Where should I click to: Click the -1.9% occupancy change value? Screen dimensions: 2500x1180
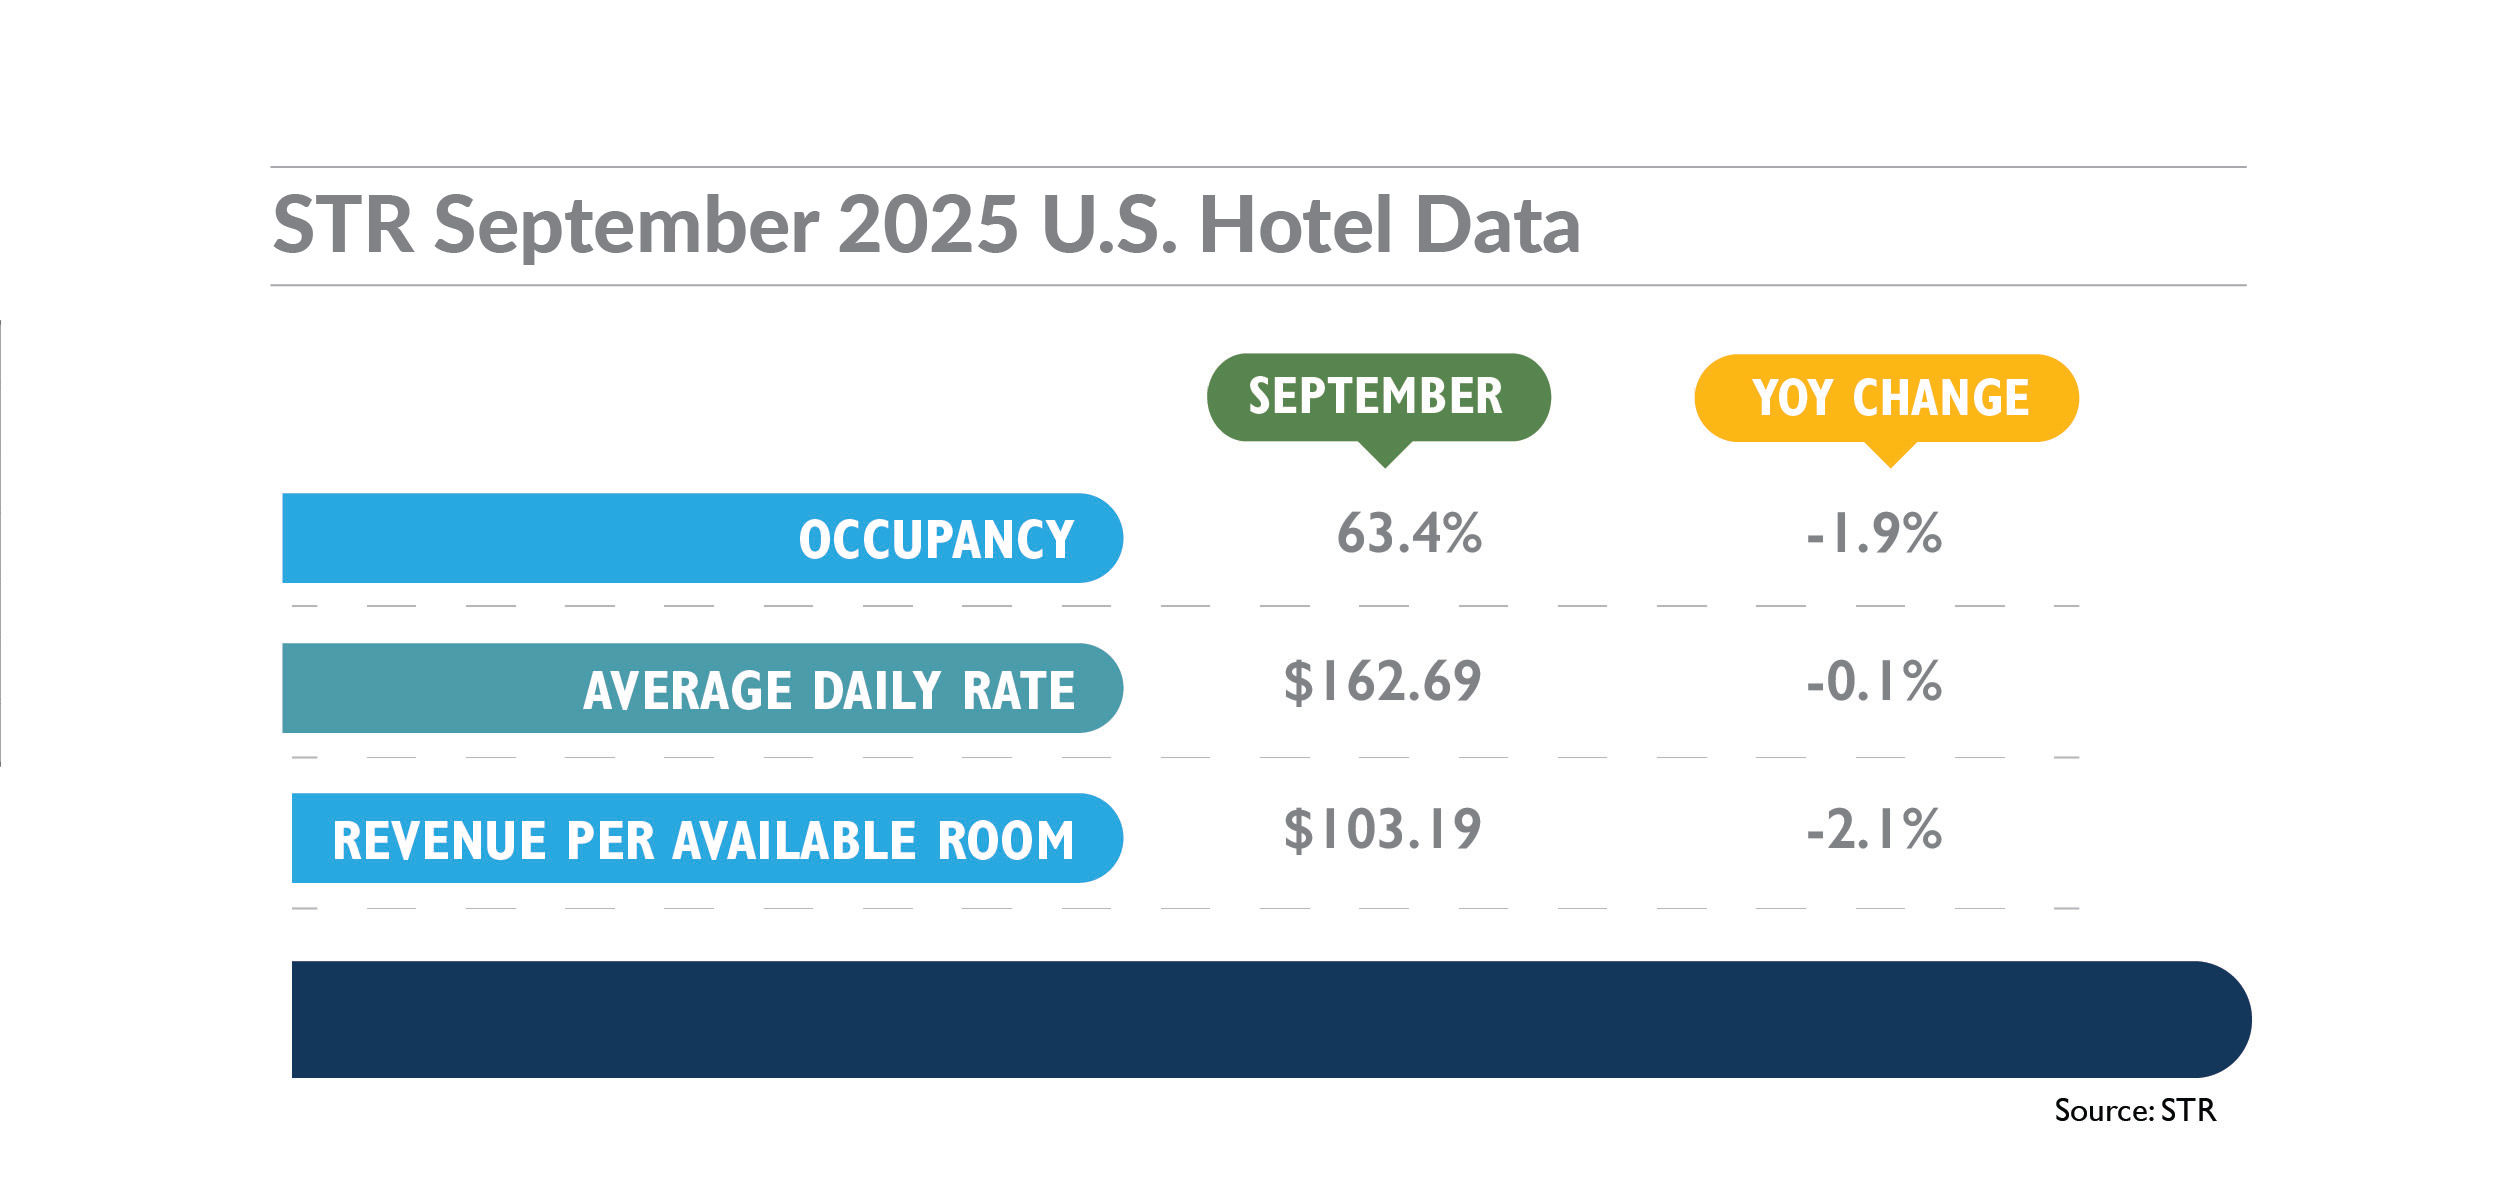(1874, 534)
